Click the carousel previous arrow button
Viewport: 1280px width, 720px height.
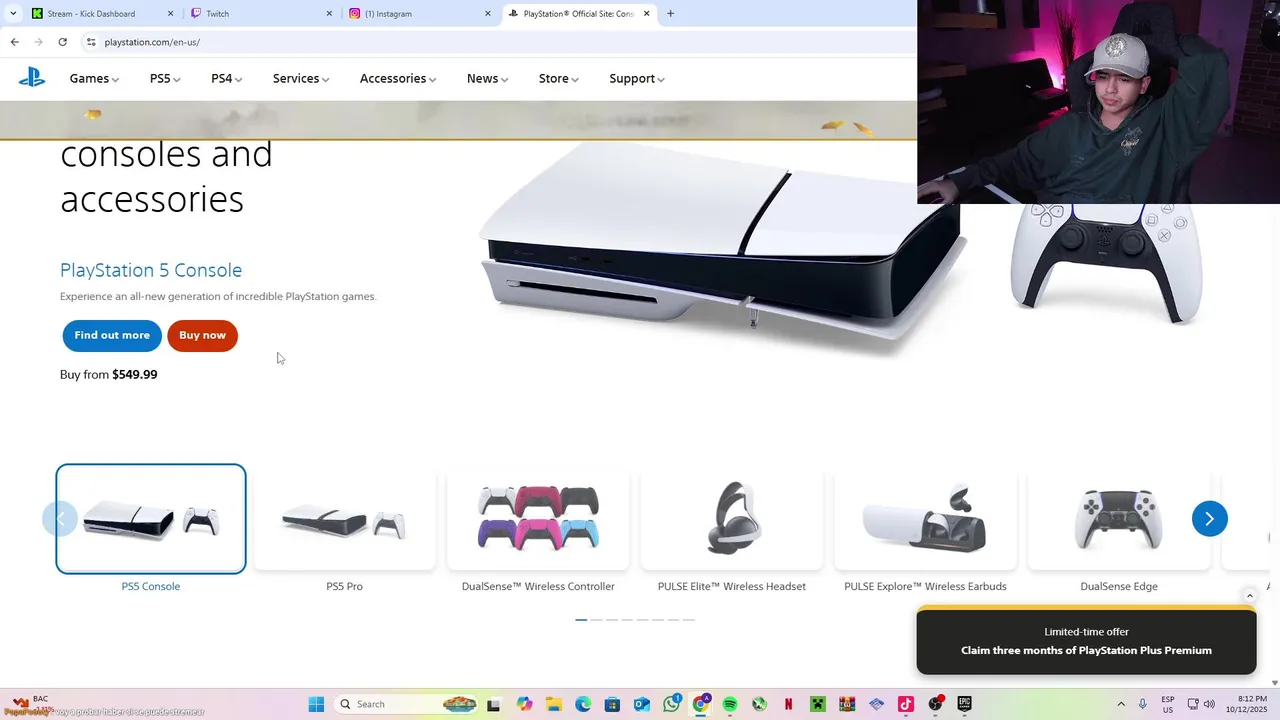[x=60, y=518]
